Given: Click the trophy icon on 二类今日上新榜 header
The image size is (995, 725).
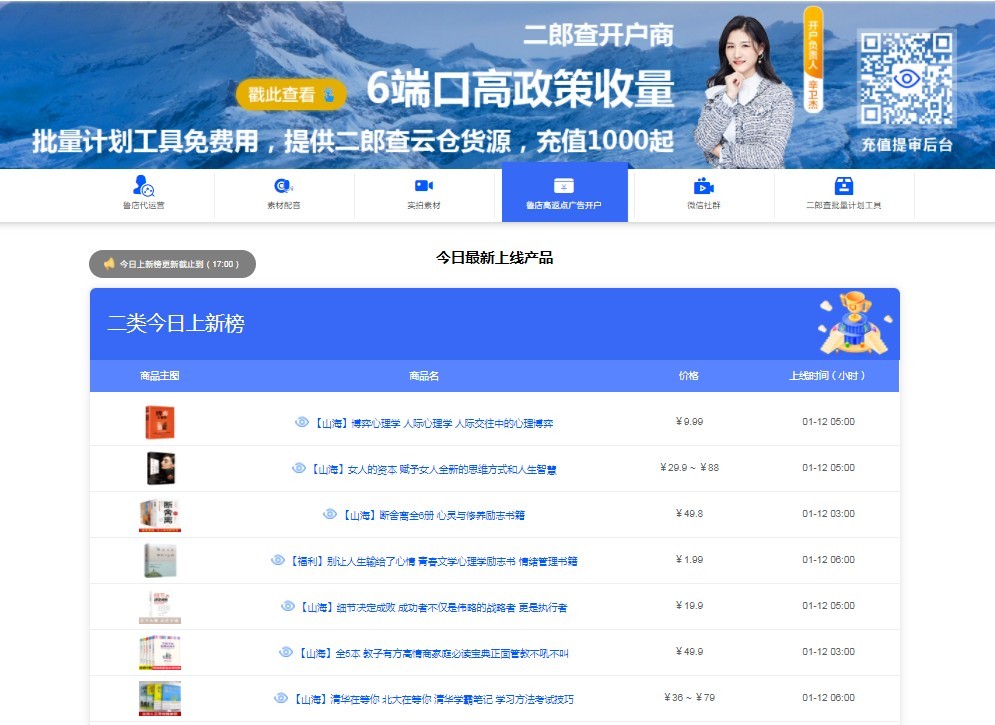Looking at the screenshot, I should point(855,323).
